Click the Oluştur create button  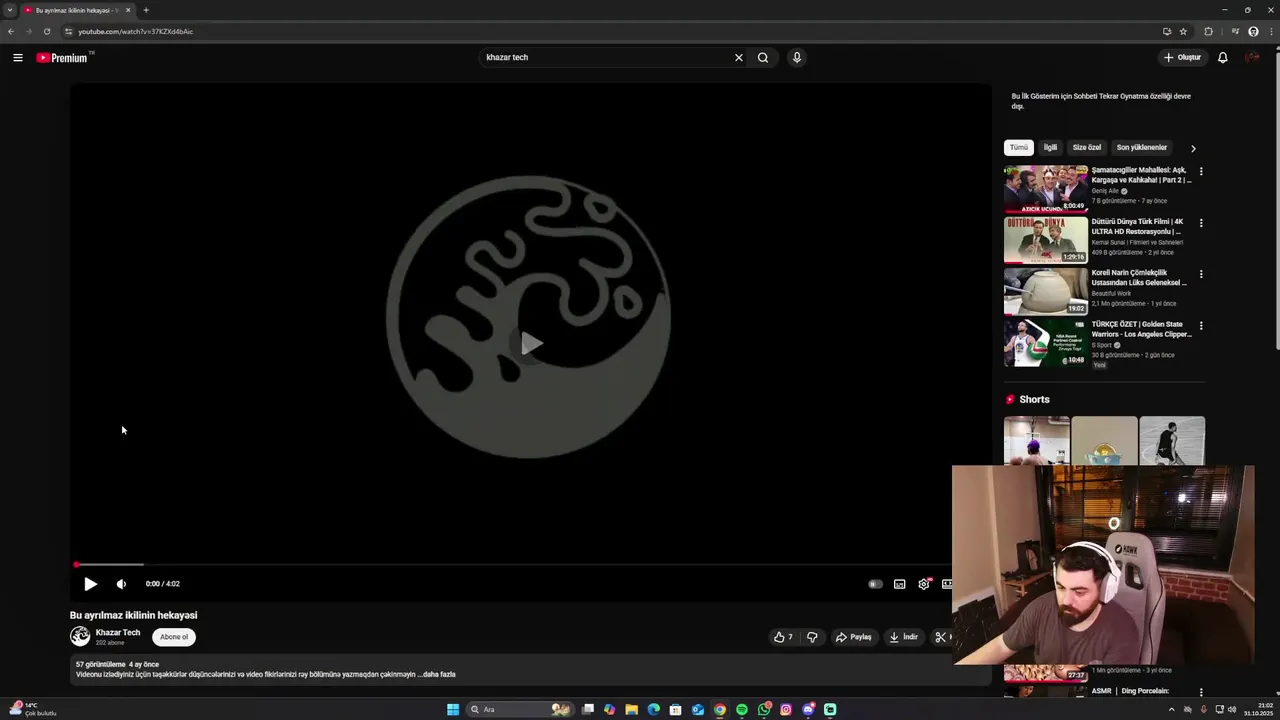(1182, 57)
